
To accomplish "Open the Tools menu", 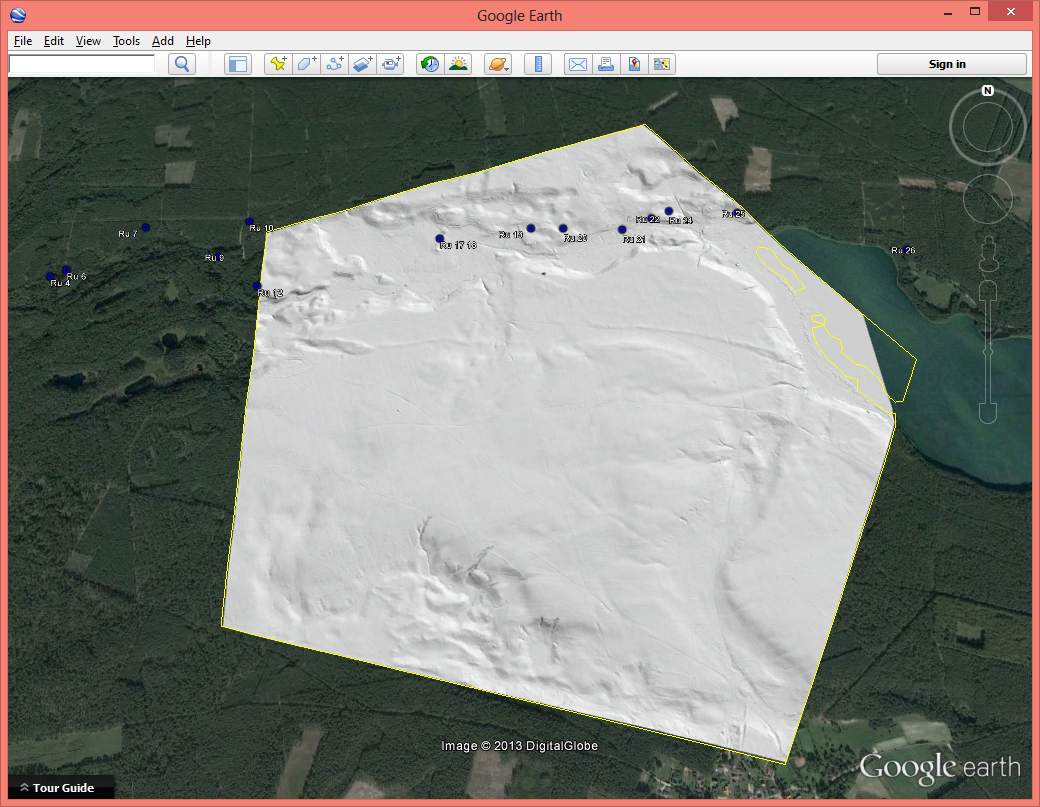I will click(126, 41).
